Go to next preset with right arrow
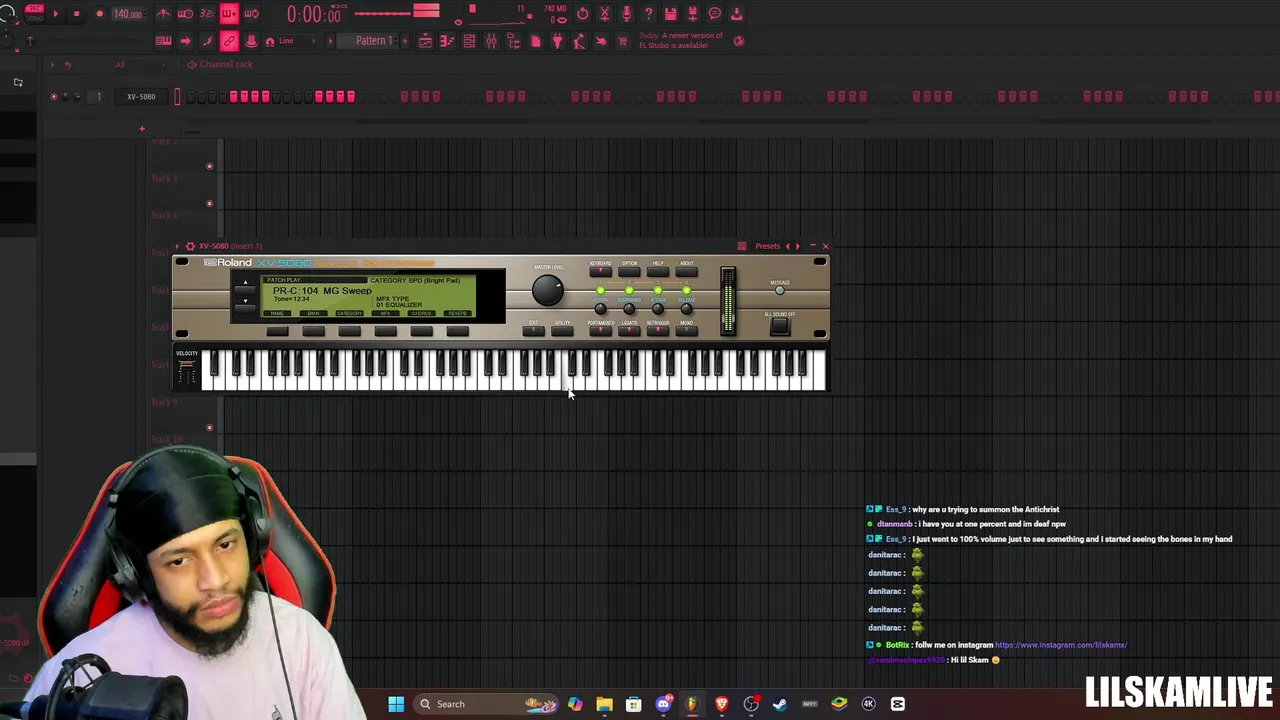 [797, 246]
